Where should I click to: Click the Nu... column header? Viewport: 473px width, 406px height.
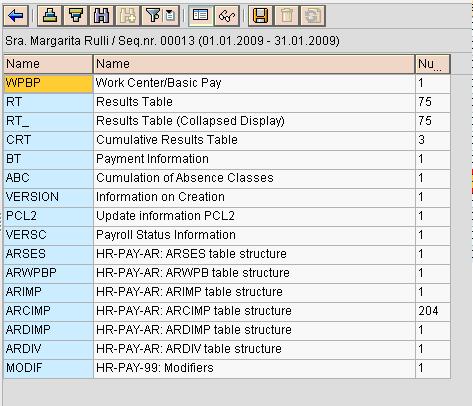pyautogui.click(x=433, y=64)
